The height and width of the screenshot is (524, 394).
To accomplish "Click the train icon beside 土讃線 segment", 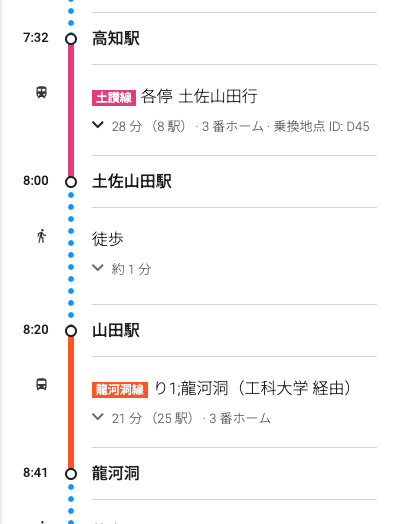I will (x=41, y=92).
